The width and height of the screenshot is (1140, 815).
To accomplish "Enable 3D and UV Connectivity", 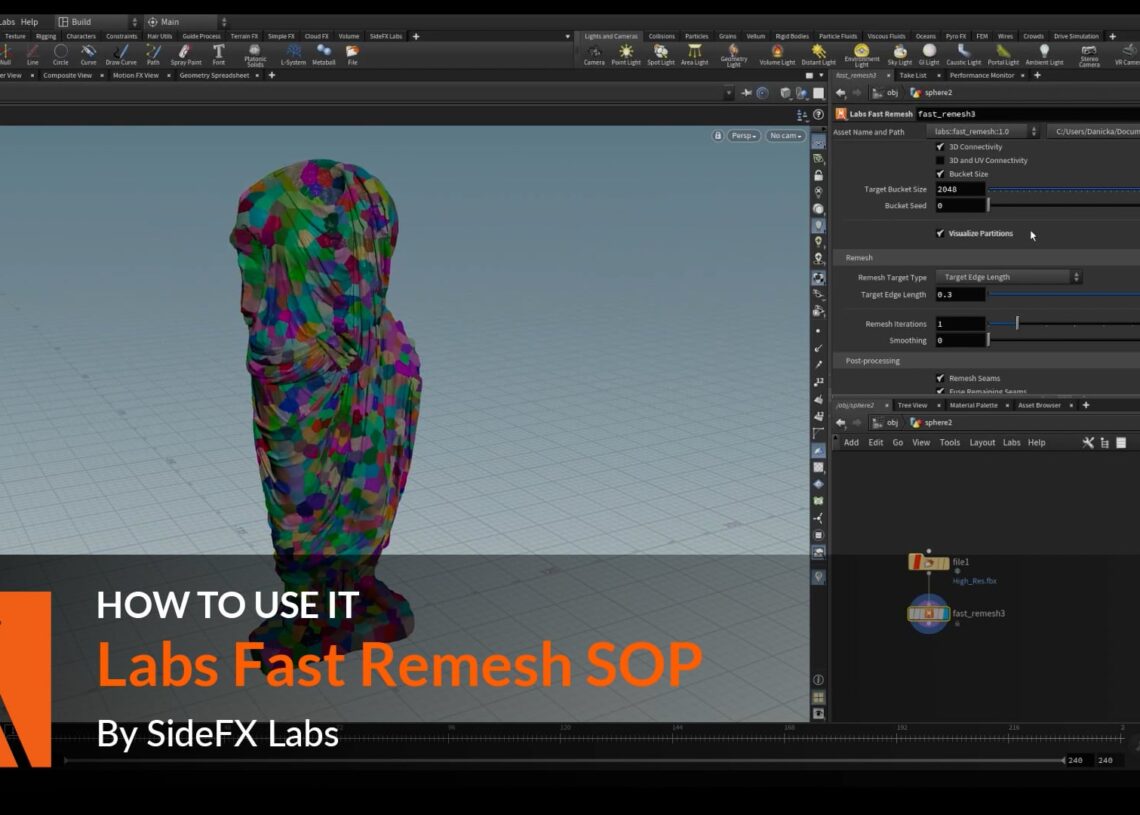I will [x=938, y=160].
